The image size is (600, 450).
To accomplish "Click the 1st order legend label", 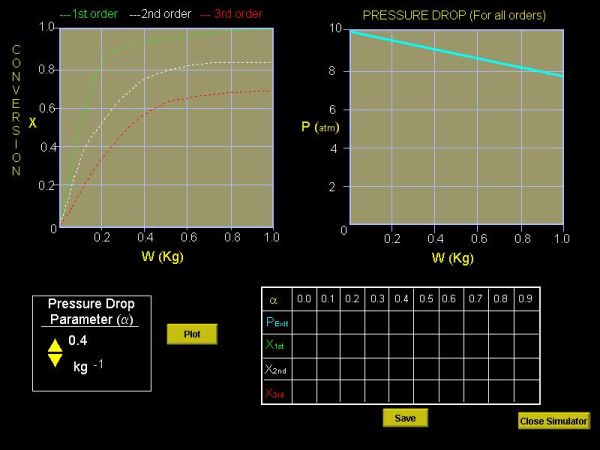I will click(89, 15).
